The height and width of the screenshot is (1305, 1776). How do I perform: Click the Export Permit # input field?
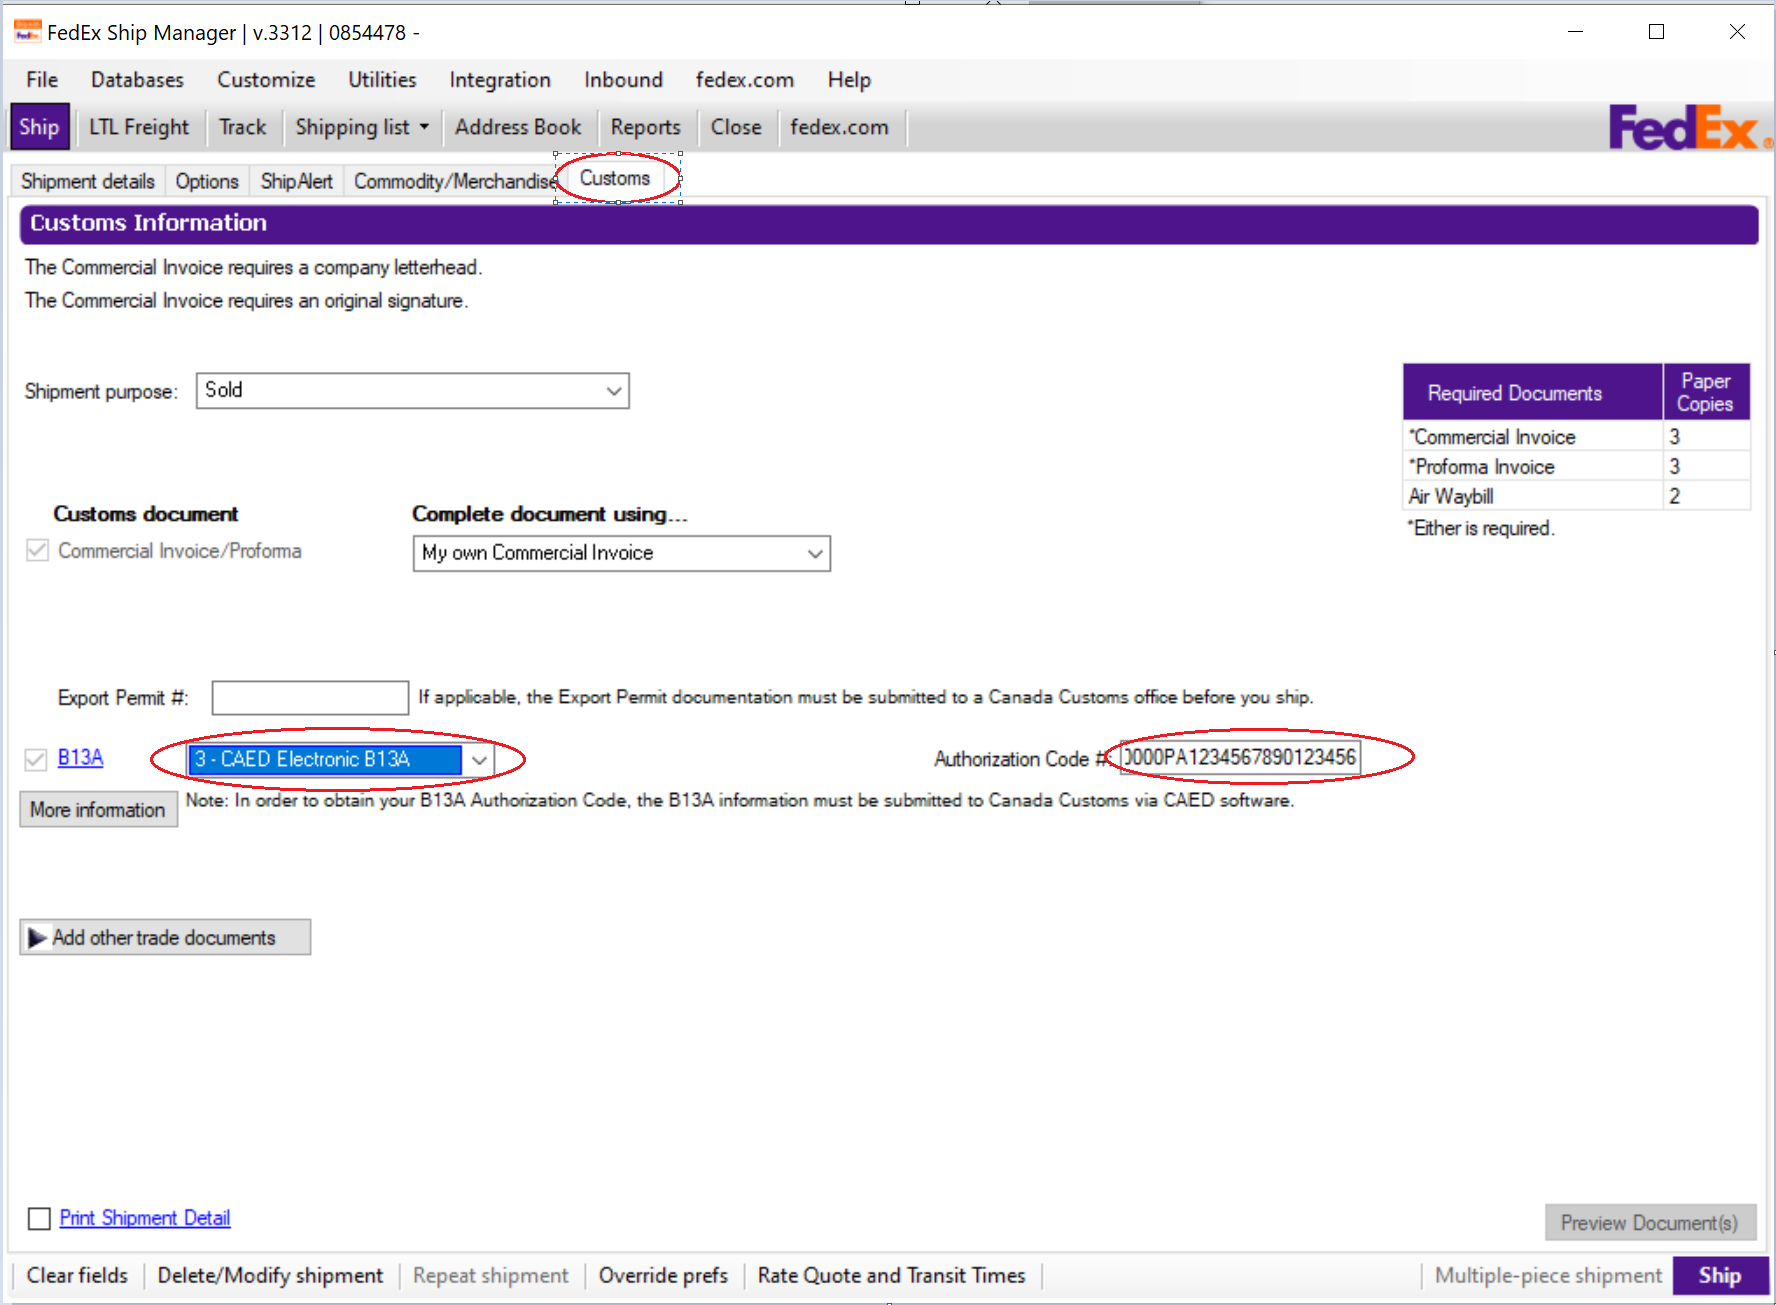click(310, 698)
